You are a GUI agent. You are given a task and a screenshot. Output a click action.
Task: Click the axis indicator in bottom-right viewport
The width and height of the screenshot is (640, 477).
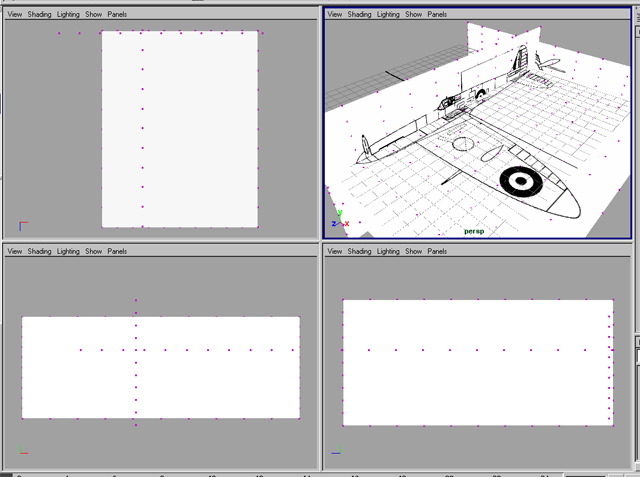[x=336, y=450]
